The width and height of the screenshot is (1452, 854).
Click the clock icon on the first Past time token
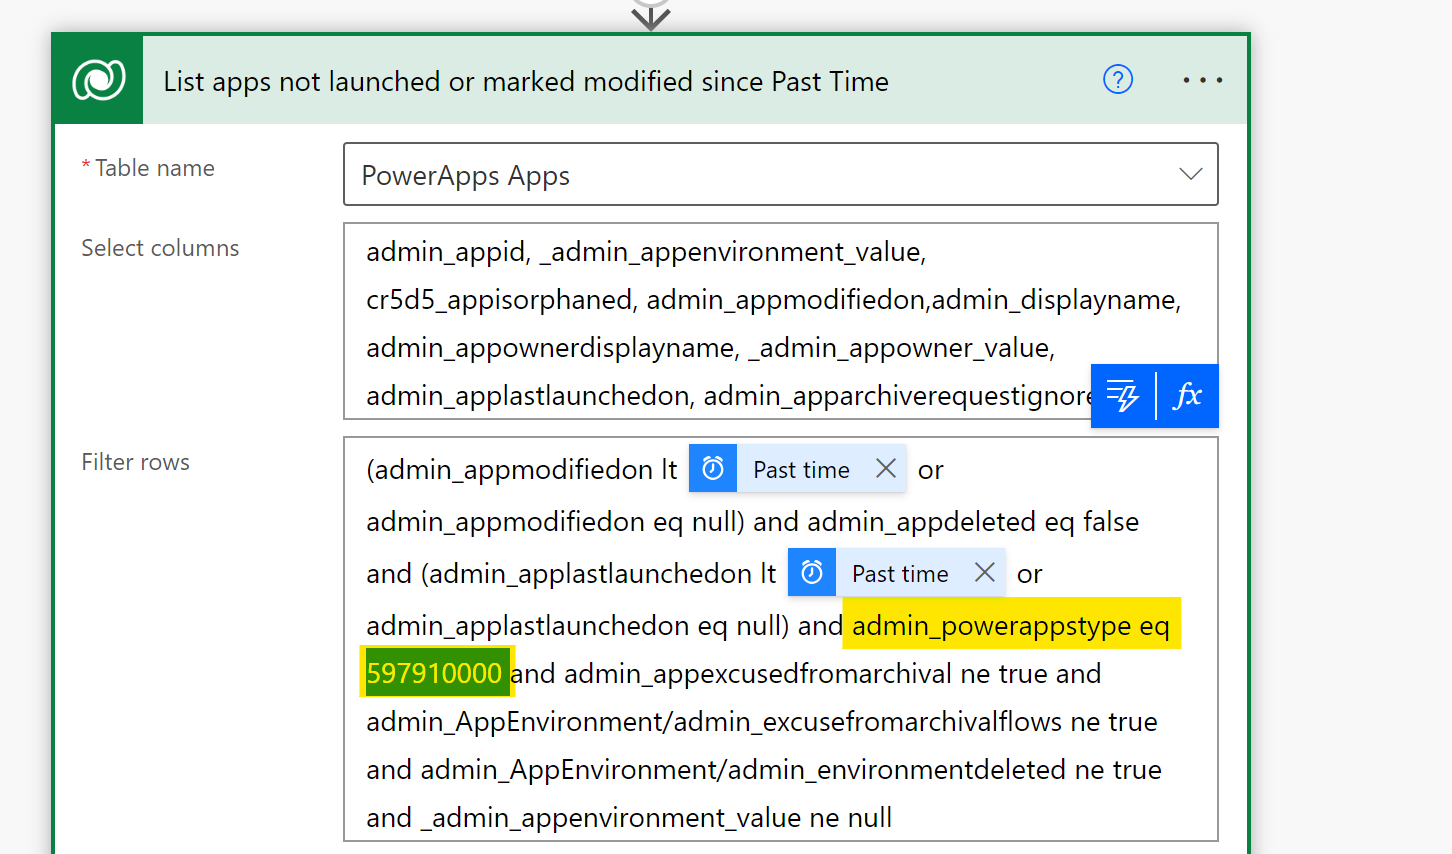712,467
